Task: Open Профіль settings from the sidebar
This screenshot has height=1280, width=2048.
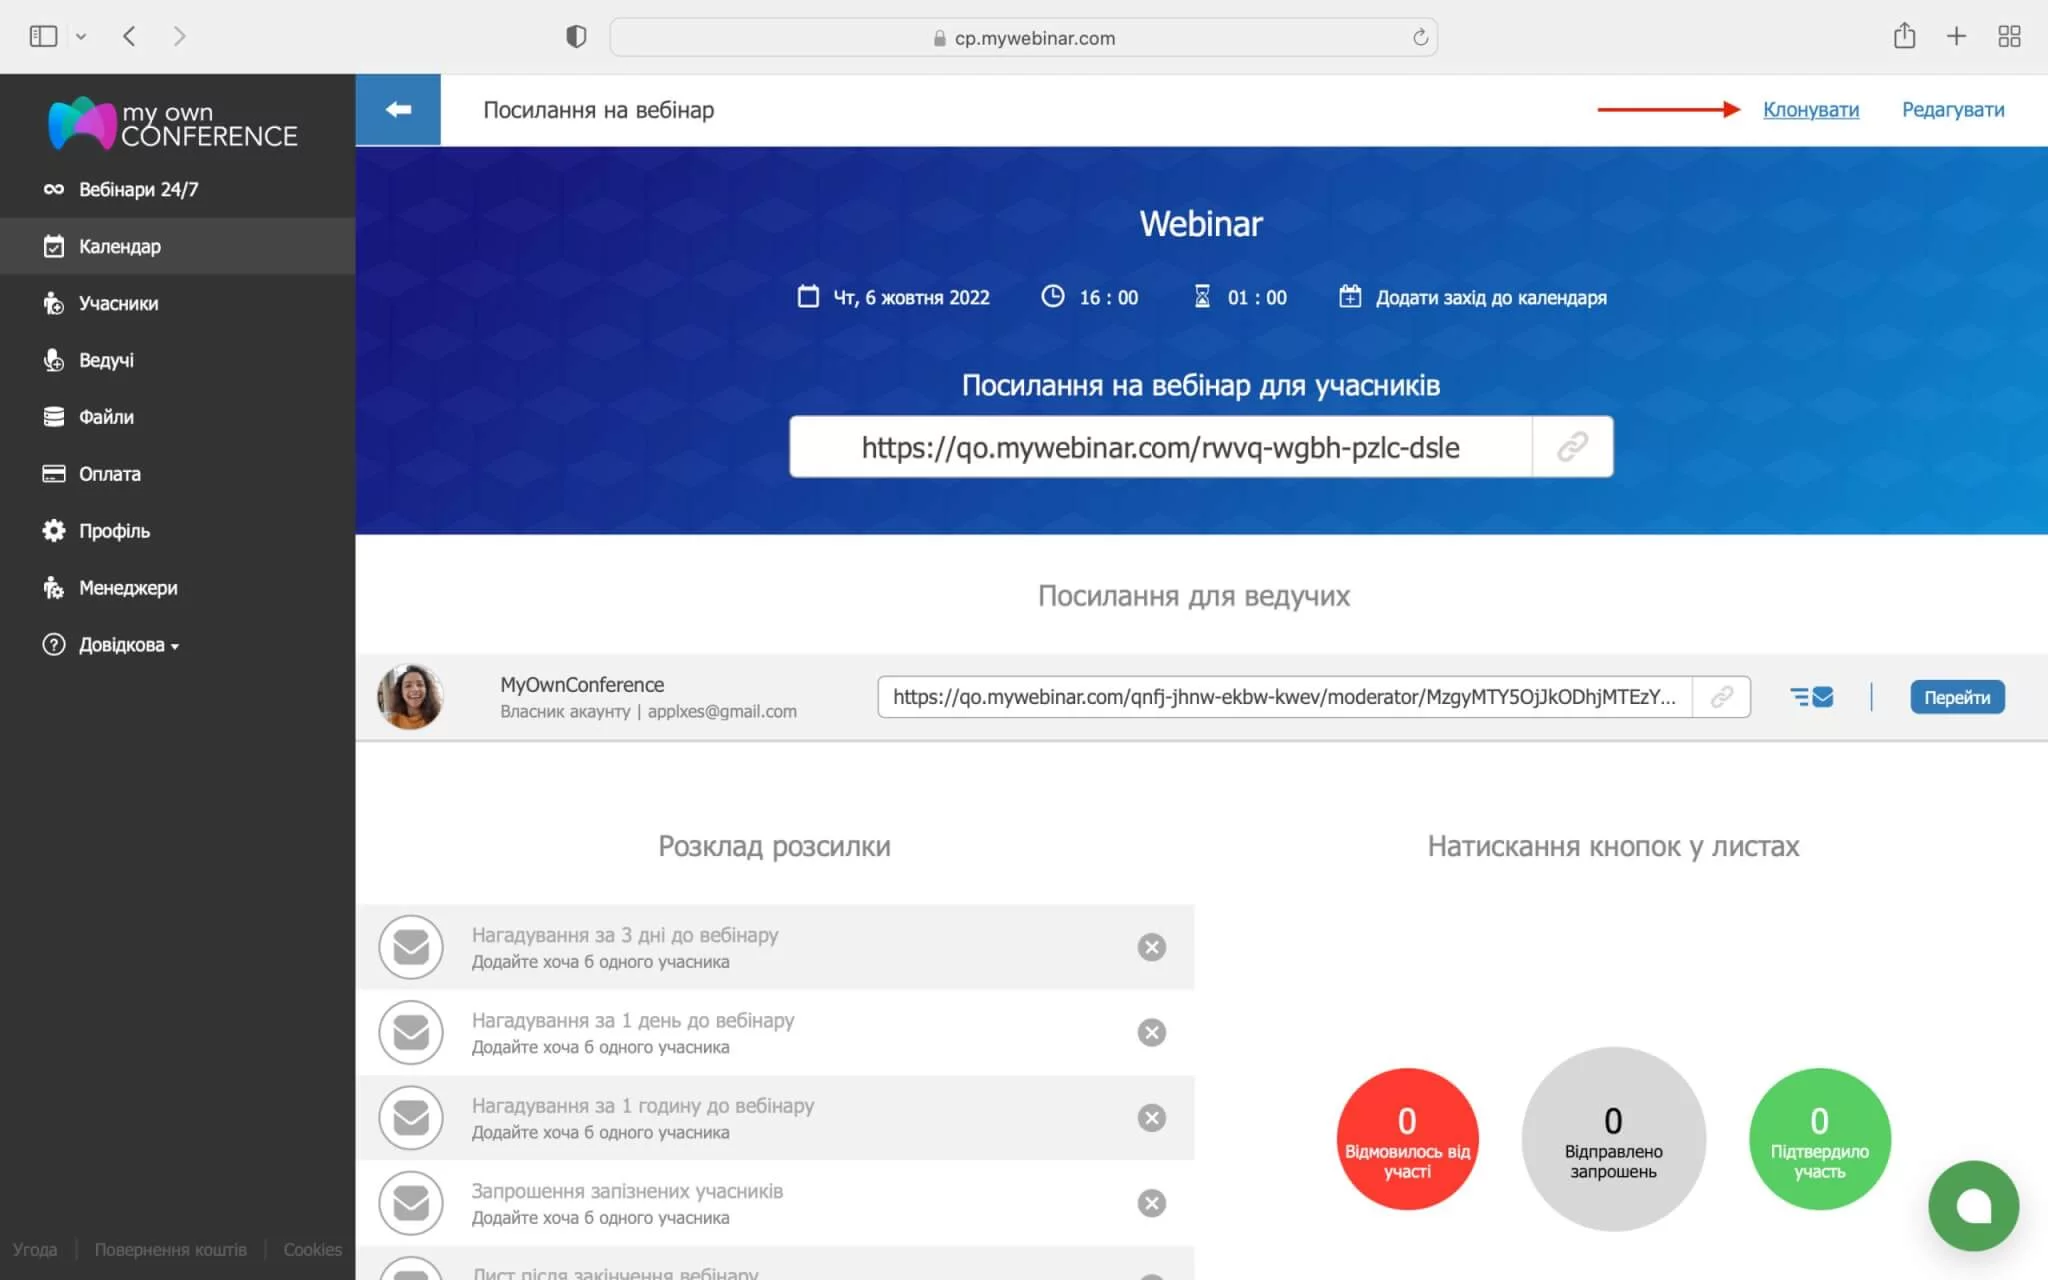Action: click(x=113, y=531)
